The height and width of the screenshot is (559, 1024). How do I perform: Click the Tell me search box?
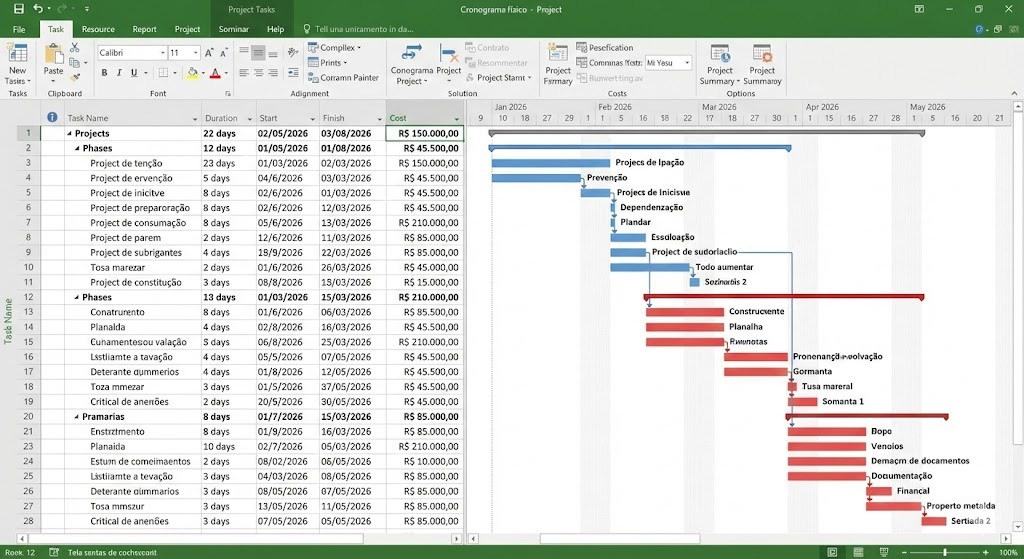point(365,29)
